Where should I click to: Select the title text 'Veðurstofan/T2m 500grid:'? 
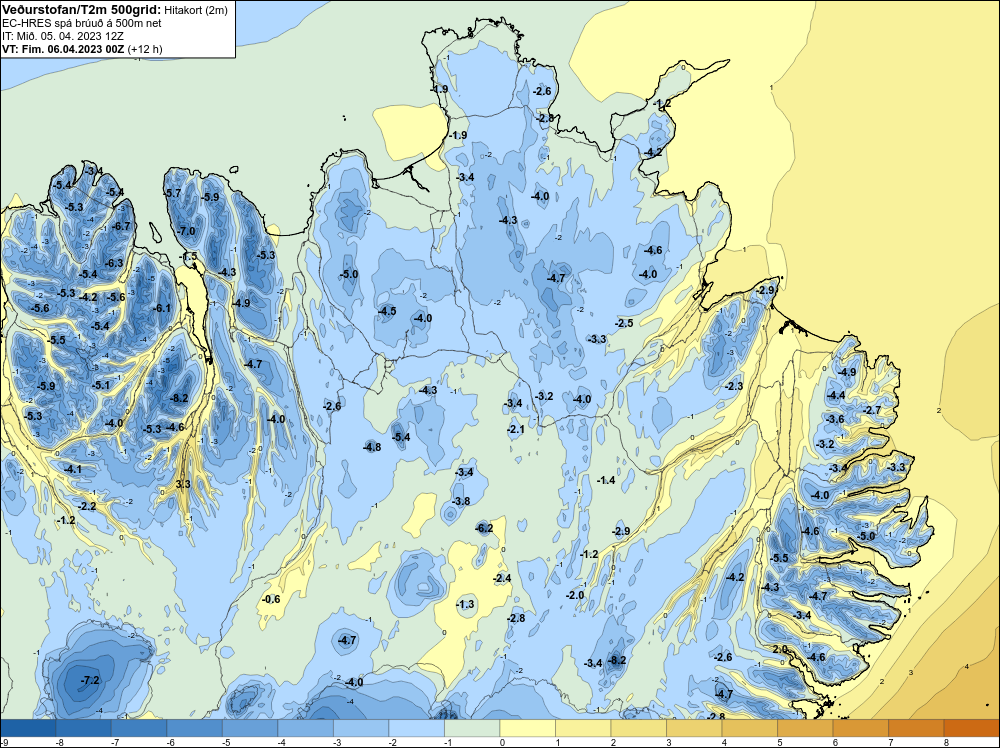pyautogui.click(x=82, y=10)
